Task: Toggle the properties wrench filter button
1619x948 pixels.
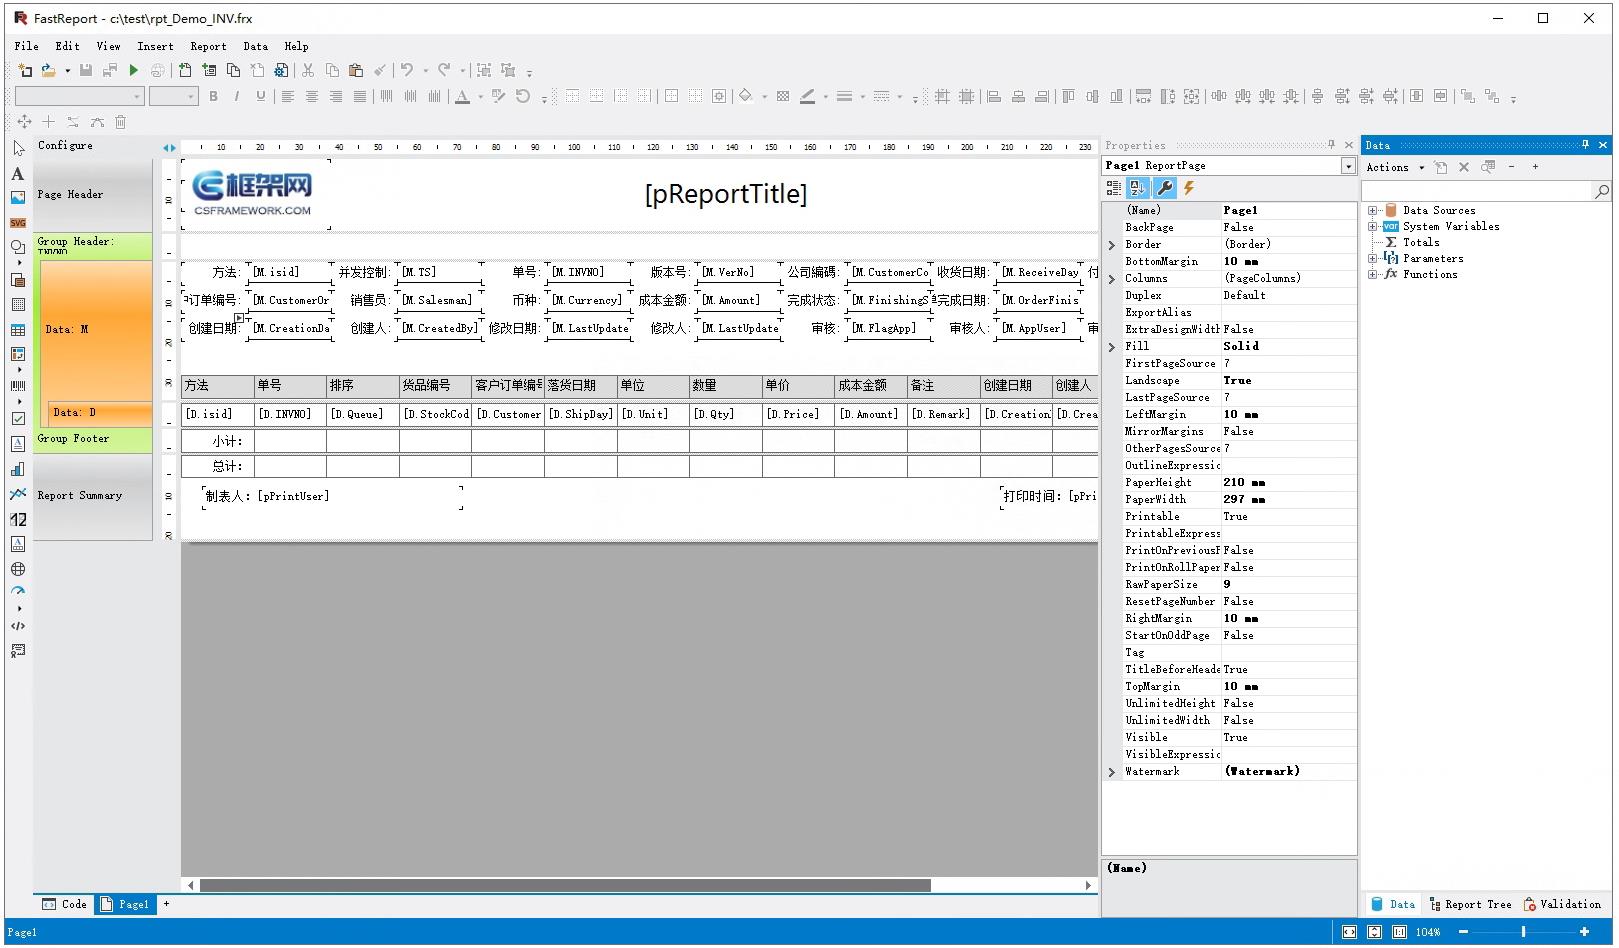Action: (x=1164, y=188)
